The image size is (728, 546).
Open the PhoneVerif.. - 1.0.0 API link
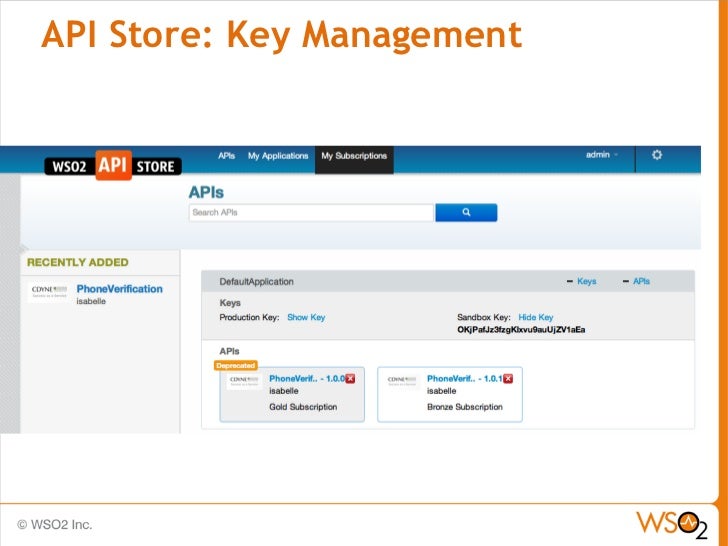pyautogui.click(x=307, y=379)
